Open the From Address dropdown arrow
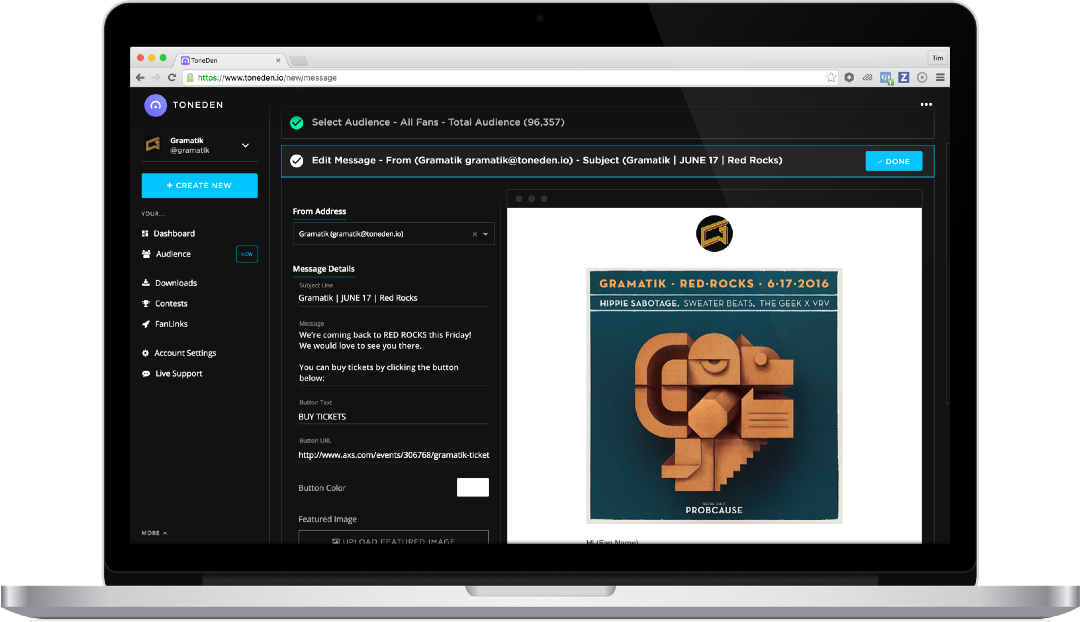 pyautogui.click(x=486, y=234)
